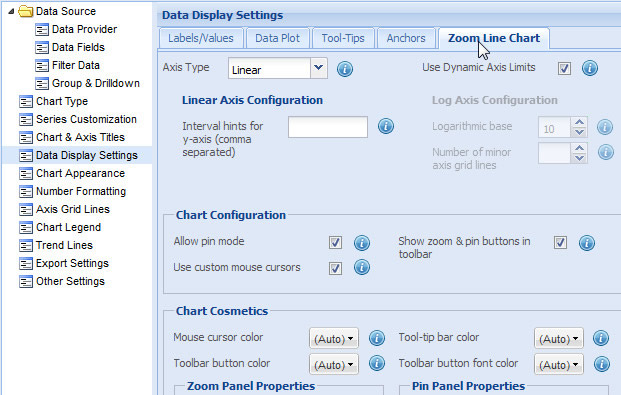Click the page icon beside Chart Appearance

[x=26, y=174]
